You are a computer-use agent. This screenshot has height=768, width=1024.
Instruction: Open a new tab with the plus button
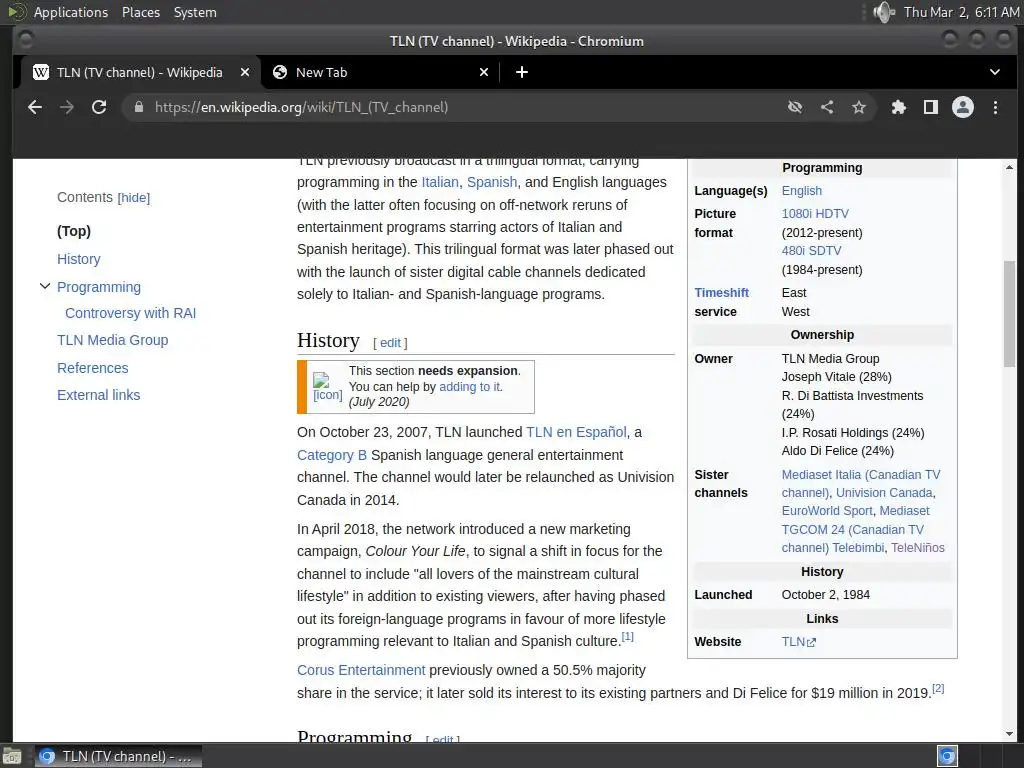point(522,72)
